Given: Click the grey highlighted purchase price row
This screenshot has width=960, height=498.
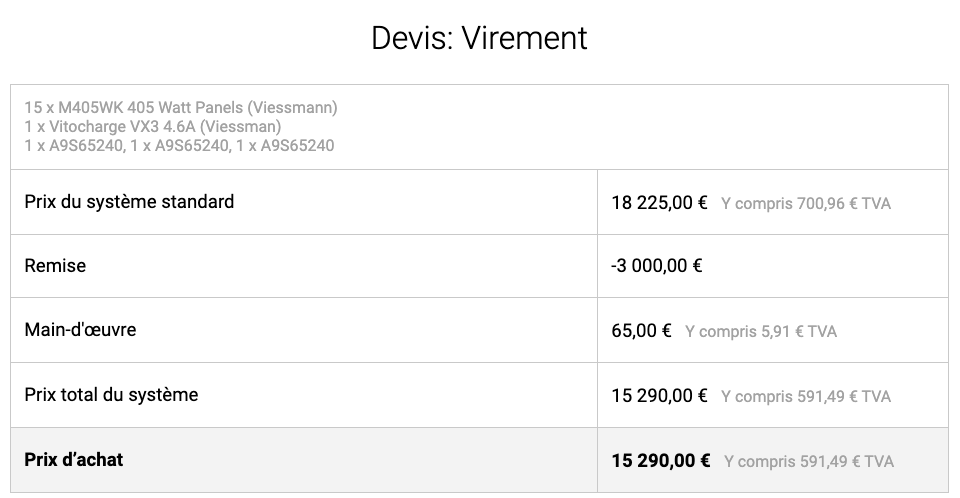Looking at the screenshot, I should pyautogui.click(x=479, y=460).
